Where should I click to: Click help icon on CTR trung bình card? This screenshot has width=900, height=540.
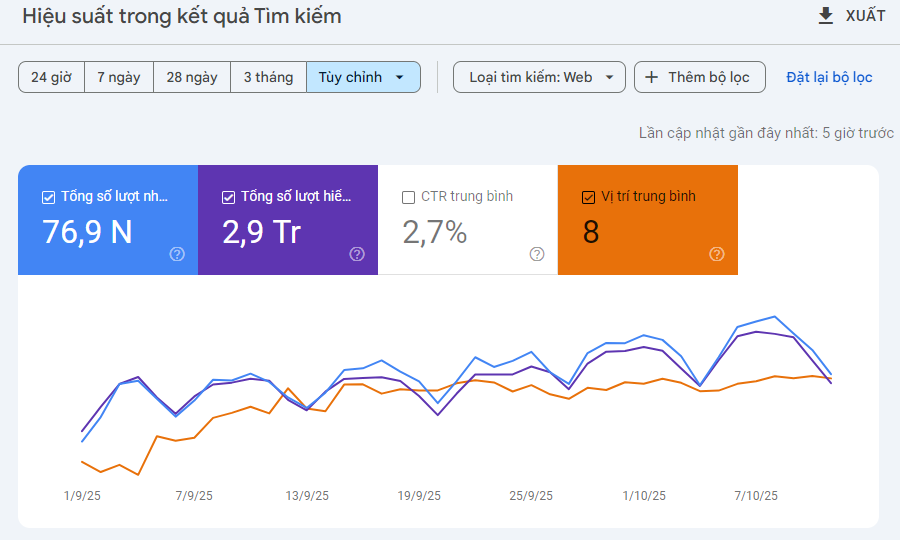pyautogui.click(x=537, y=254)
